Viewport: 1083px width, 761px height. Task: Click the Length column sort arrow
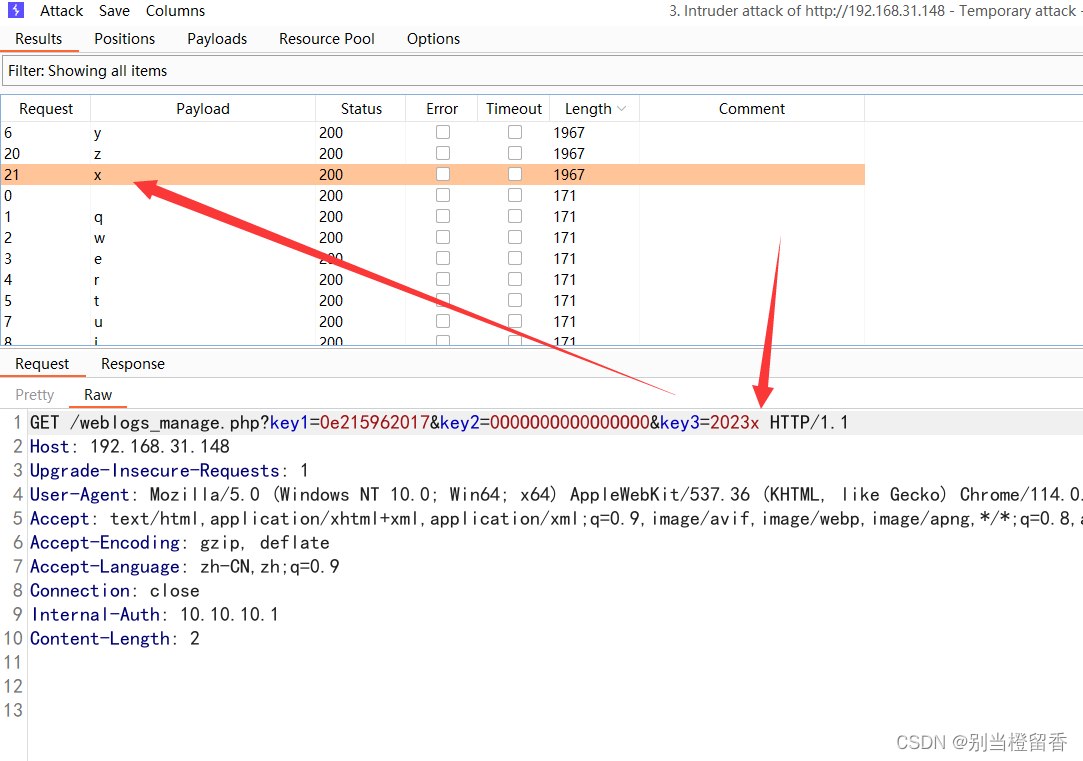(x=622, y=109)
